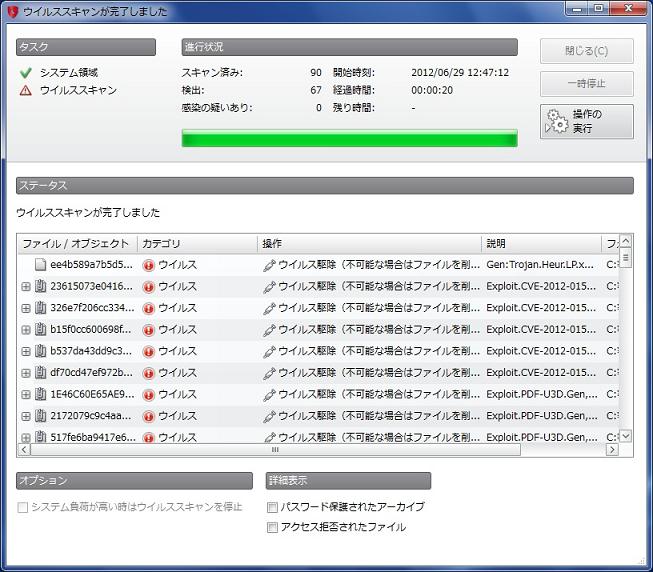
Task: Click 操作の実行 apply actions button
Action: [x=587, y=121]
